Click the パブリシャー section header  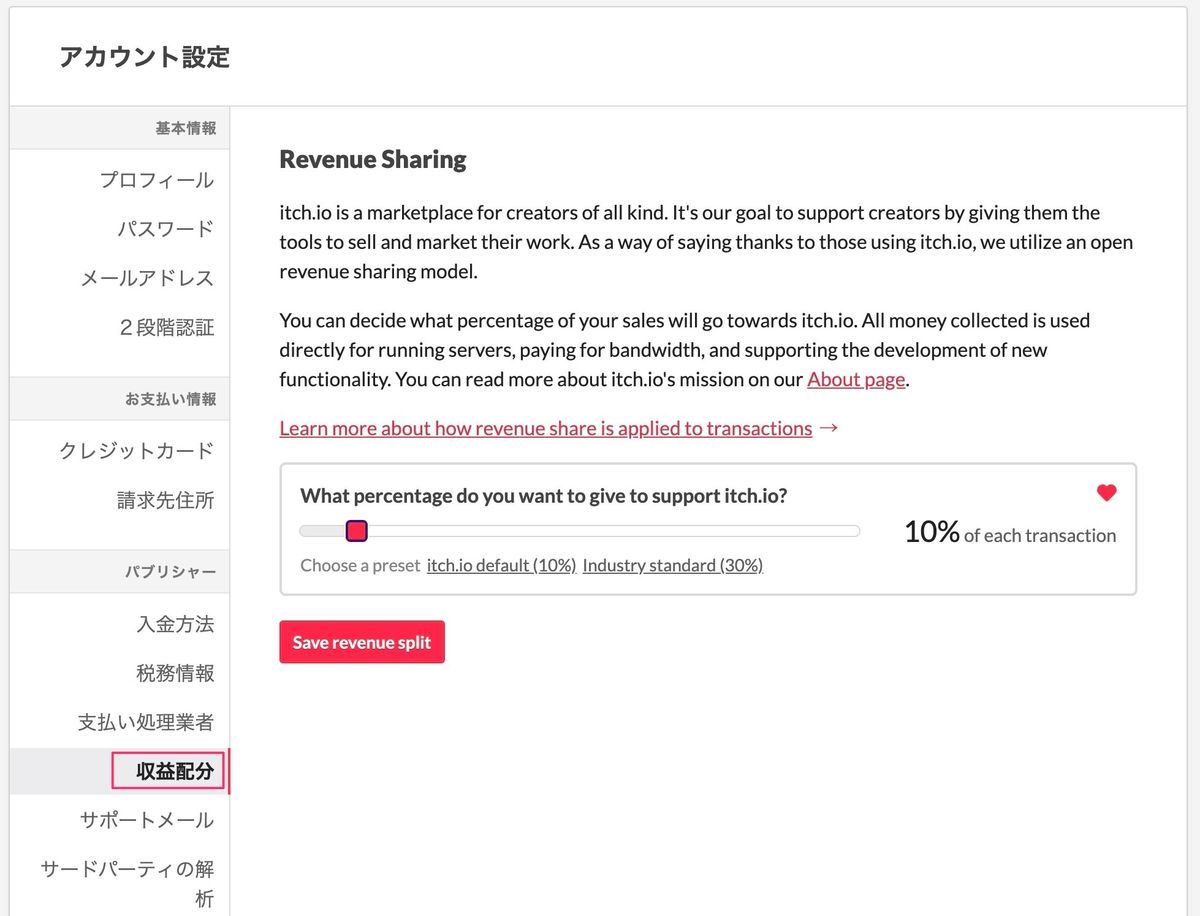pos(170,572)
